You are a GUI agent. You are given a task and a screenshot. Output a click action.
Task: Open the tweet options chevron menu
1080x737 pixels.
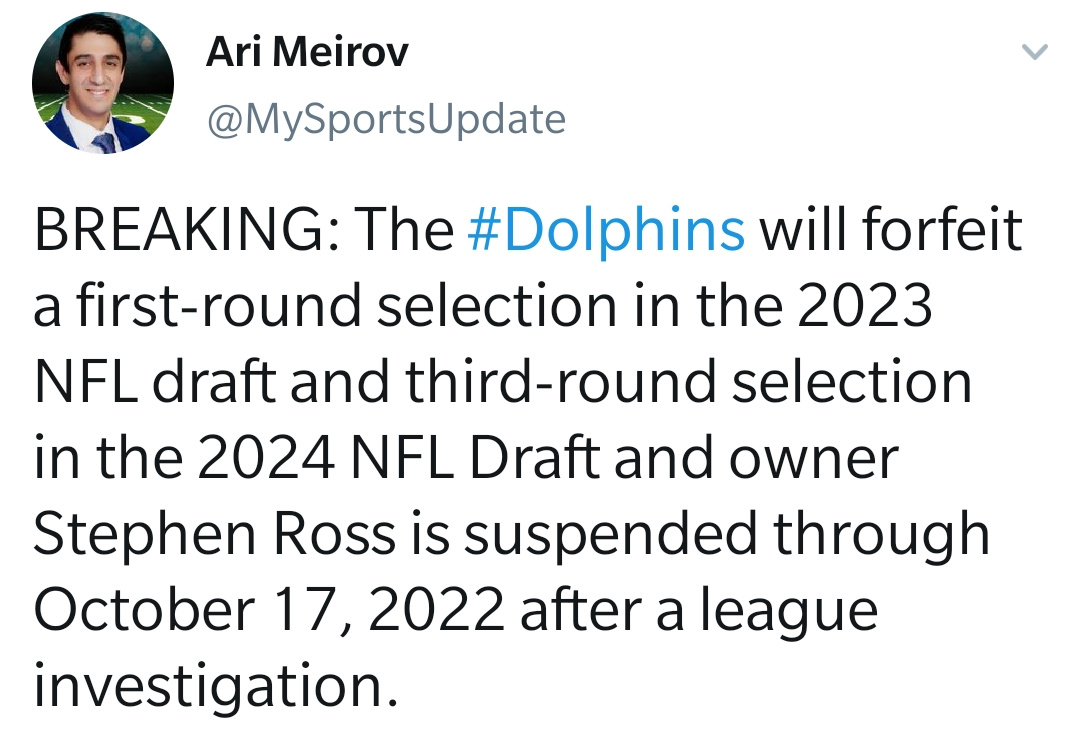click(1035, 52)
